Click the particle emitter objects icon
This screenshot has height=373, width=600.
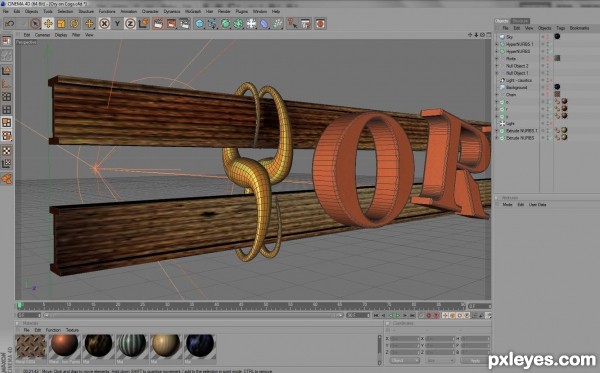tap(277, 24)
